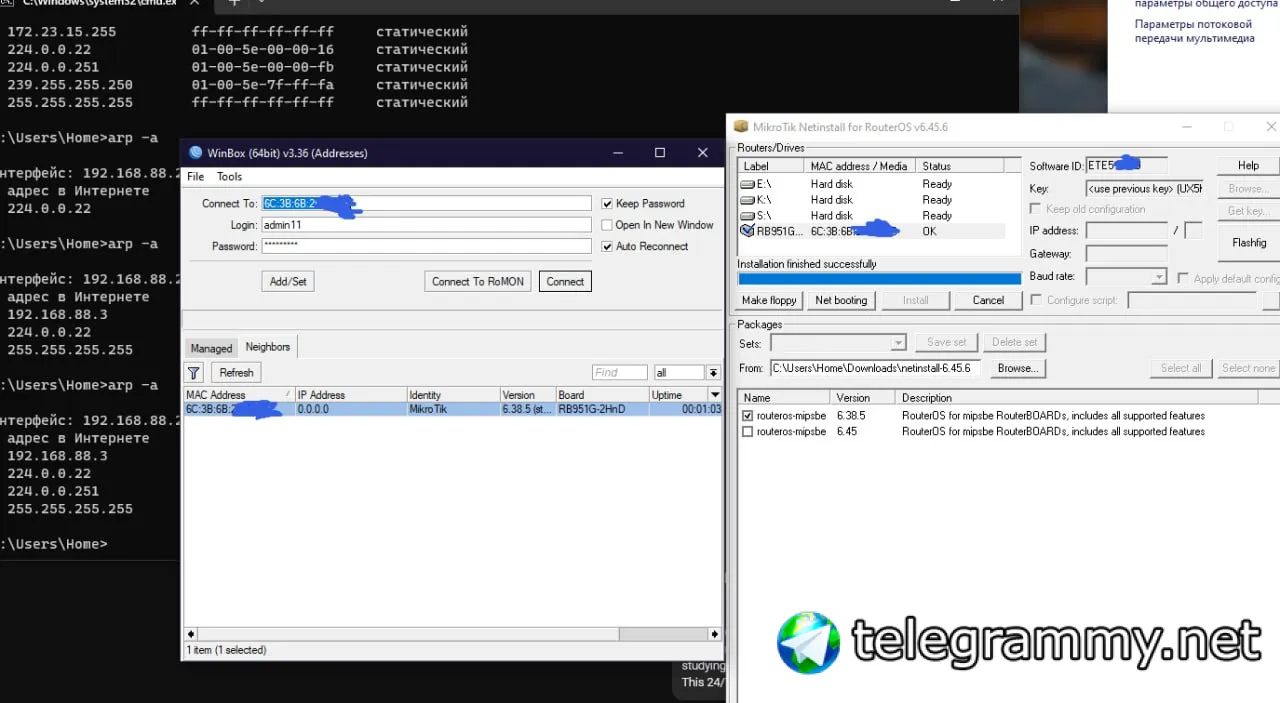Image resolution: width=1280 pixels, height=703 pixels.
Task: Click the Select none button
Action: click(x=1249, y=368)
